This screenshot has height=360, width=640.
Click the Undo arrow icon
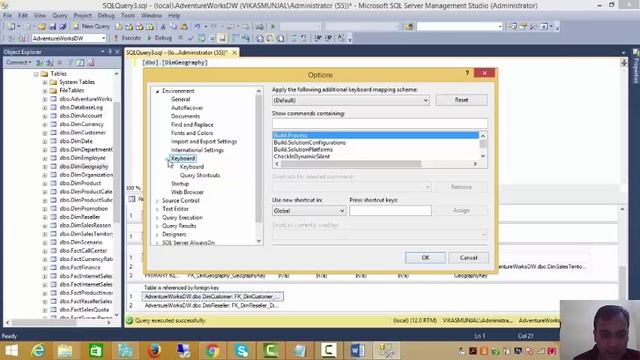click(197, 27)
